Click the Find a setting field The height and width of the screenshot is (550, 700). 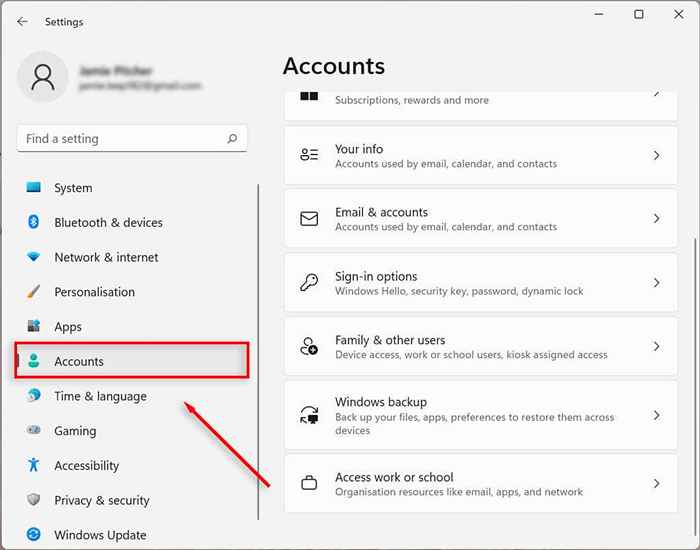(132, 138)
